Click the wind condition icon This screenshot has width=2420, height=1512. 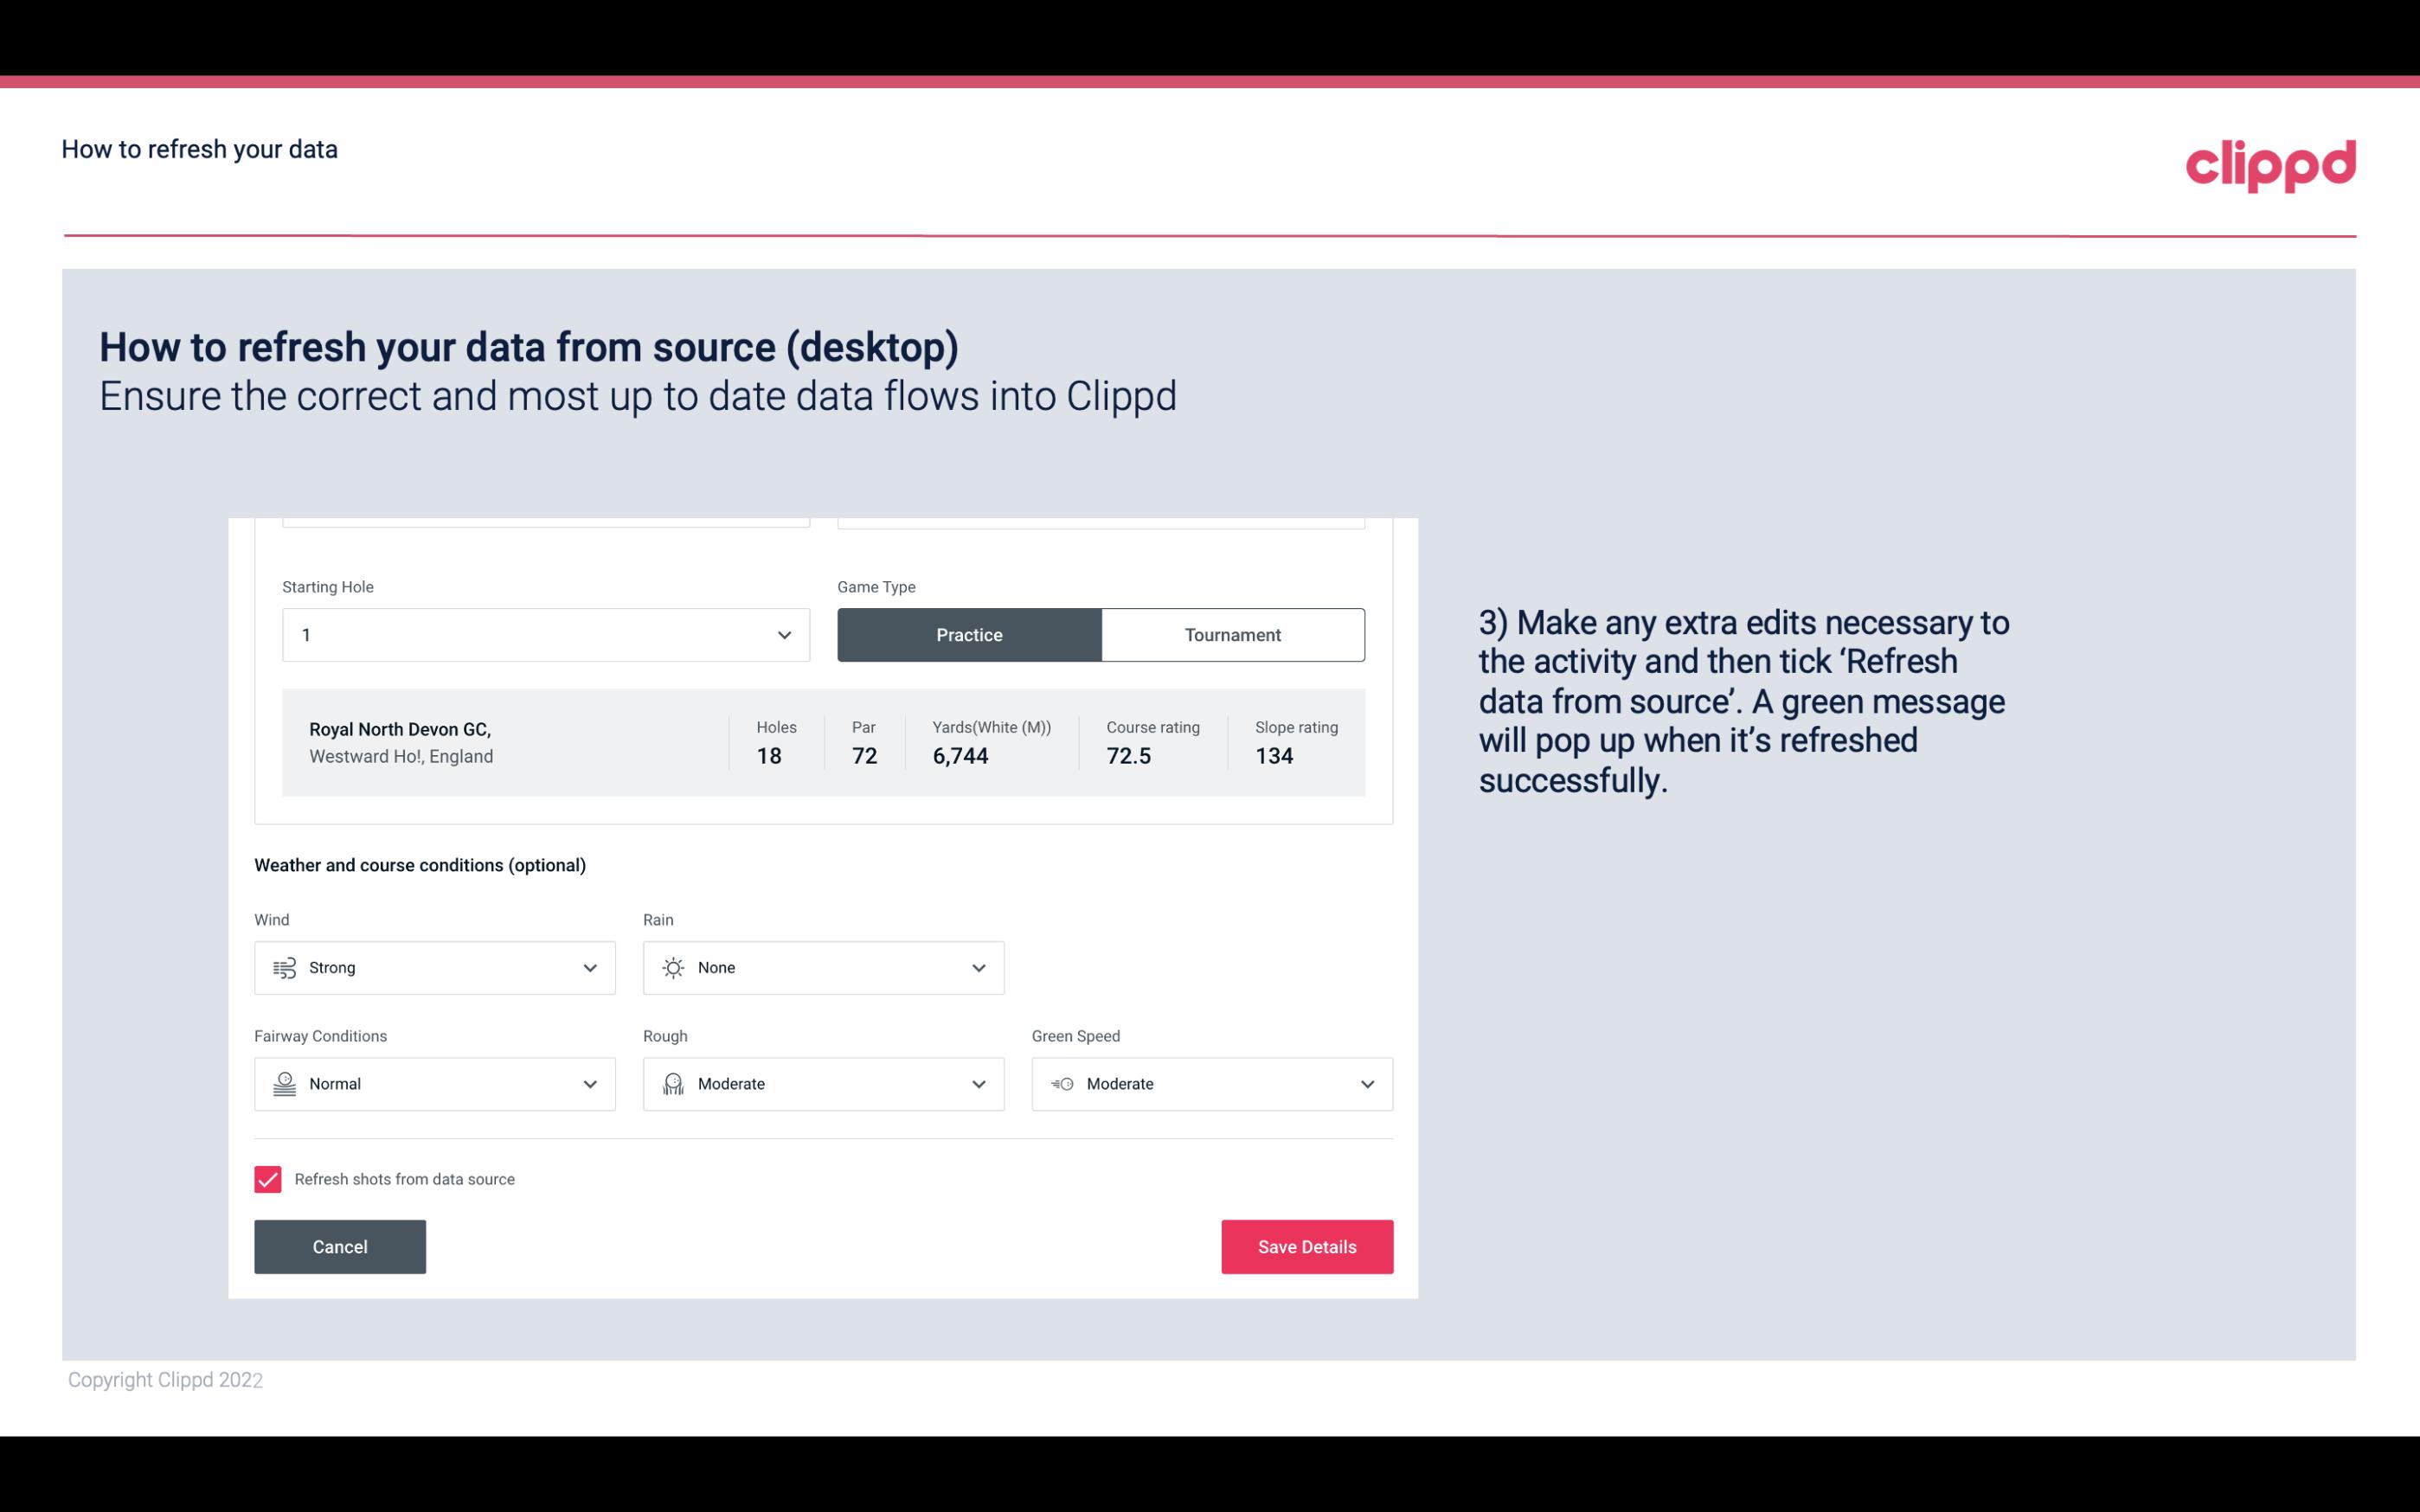282,967
